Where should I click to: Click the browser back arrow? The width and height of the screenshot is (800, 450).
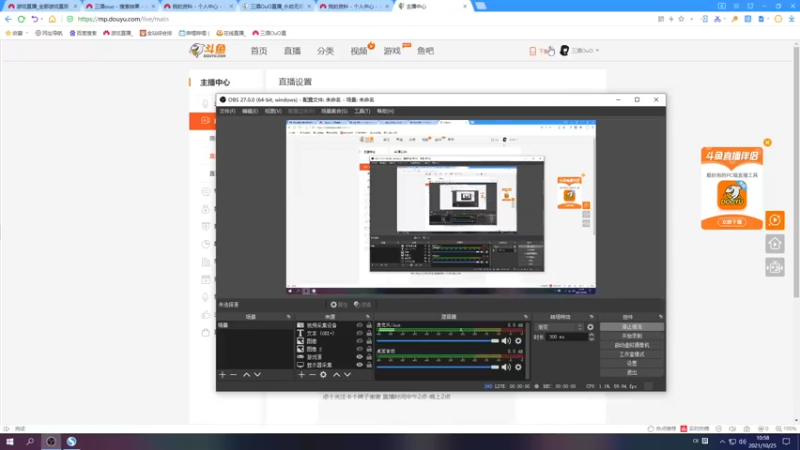[8, 19]
